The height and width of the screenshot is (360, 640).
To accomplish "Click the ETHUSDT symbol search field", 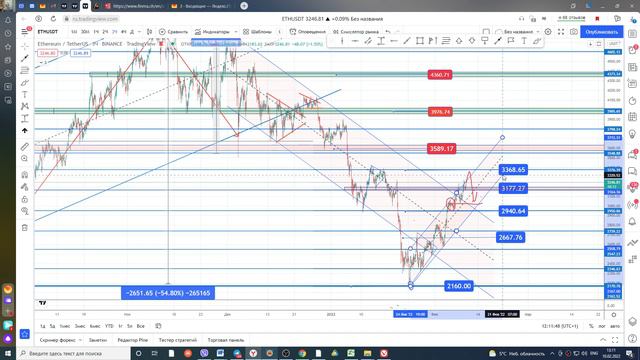I will pyautogui.click(x=48, y=32).
